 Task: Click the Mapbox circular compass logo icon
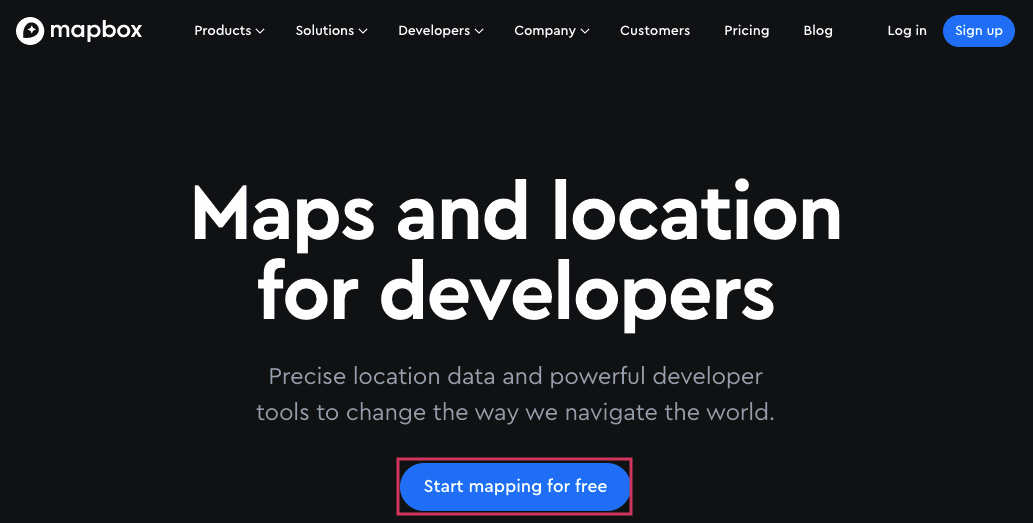pyautogui.click(x=30, y=31)
